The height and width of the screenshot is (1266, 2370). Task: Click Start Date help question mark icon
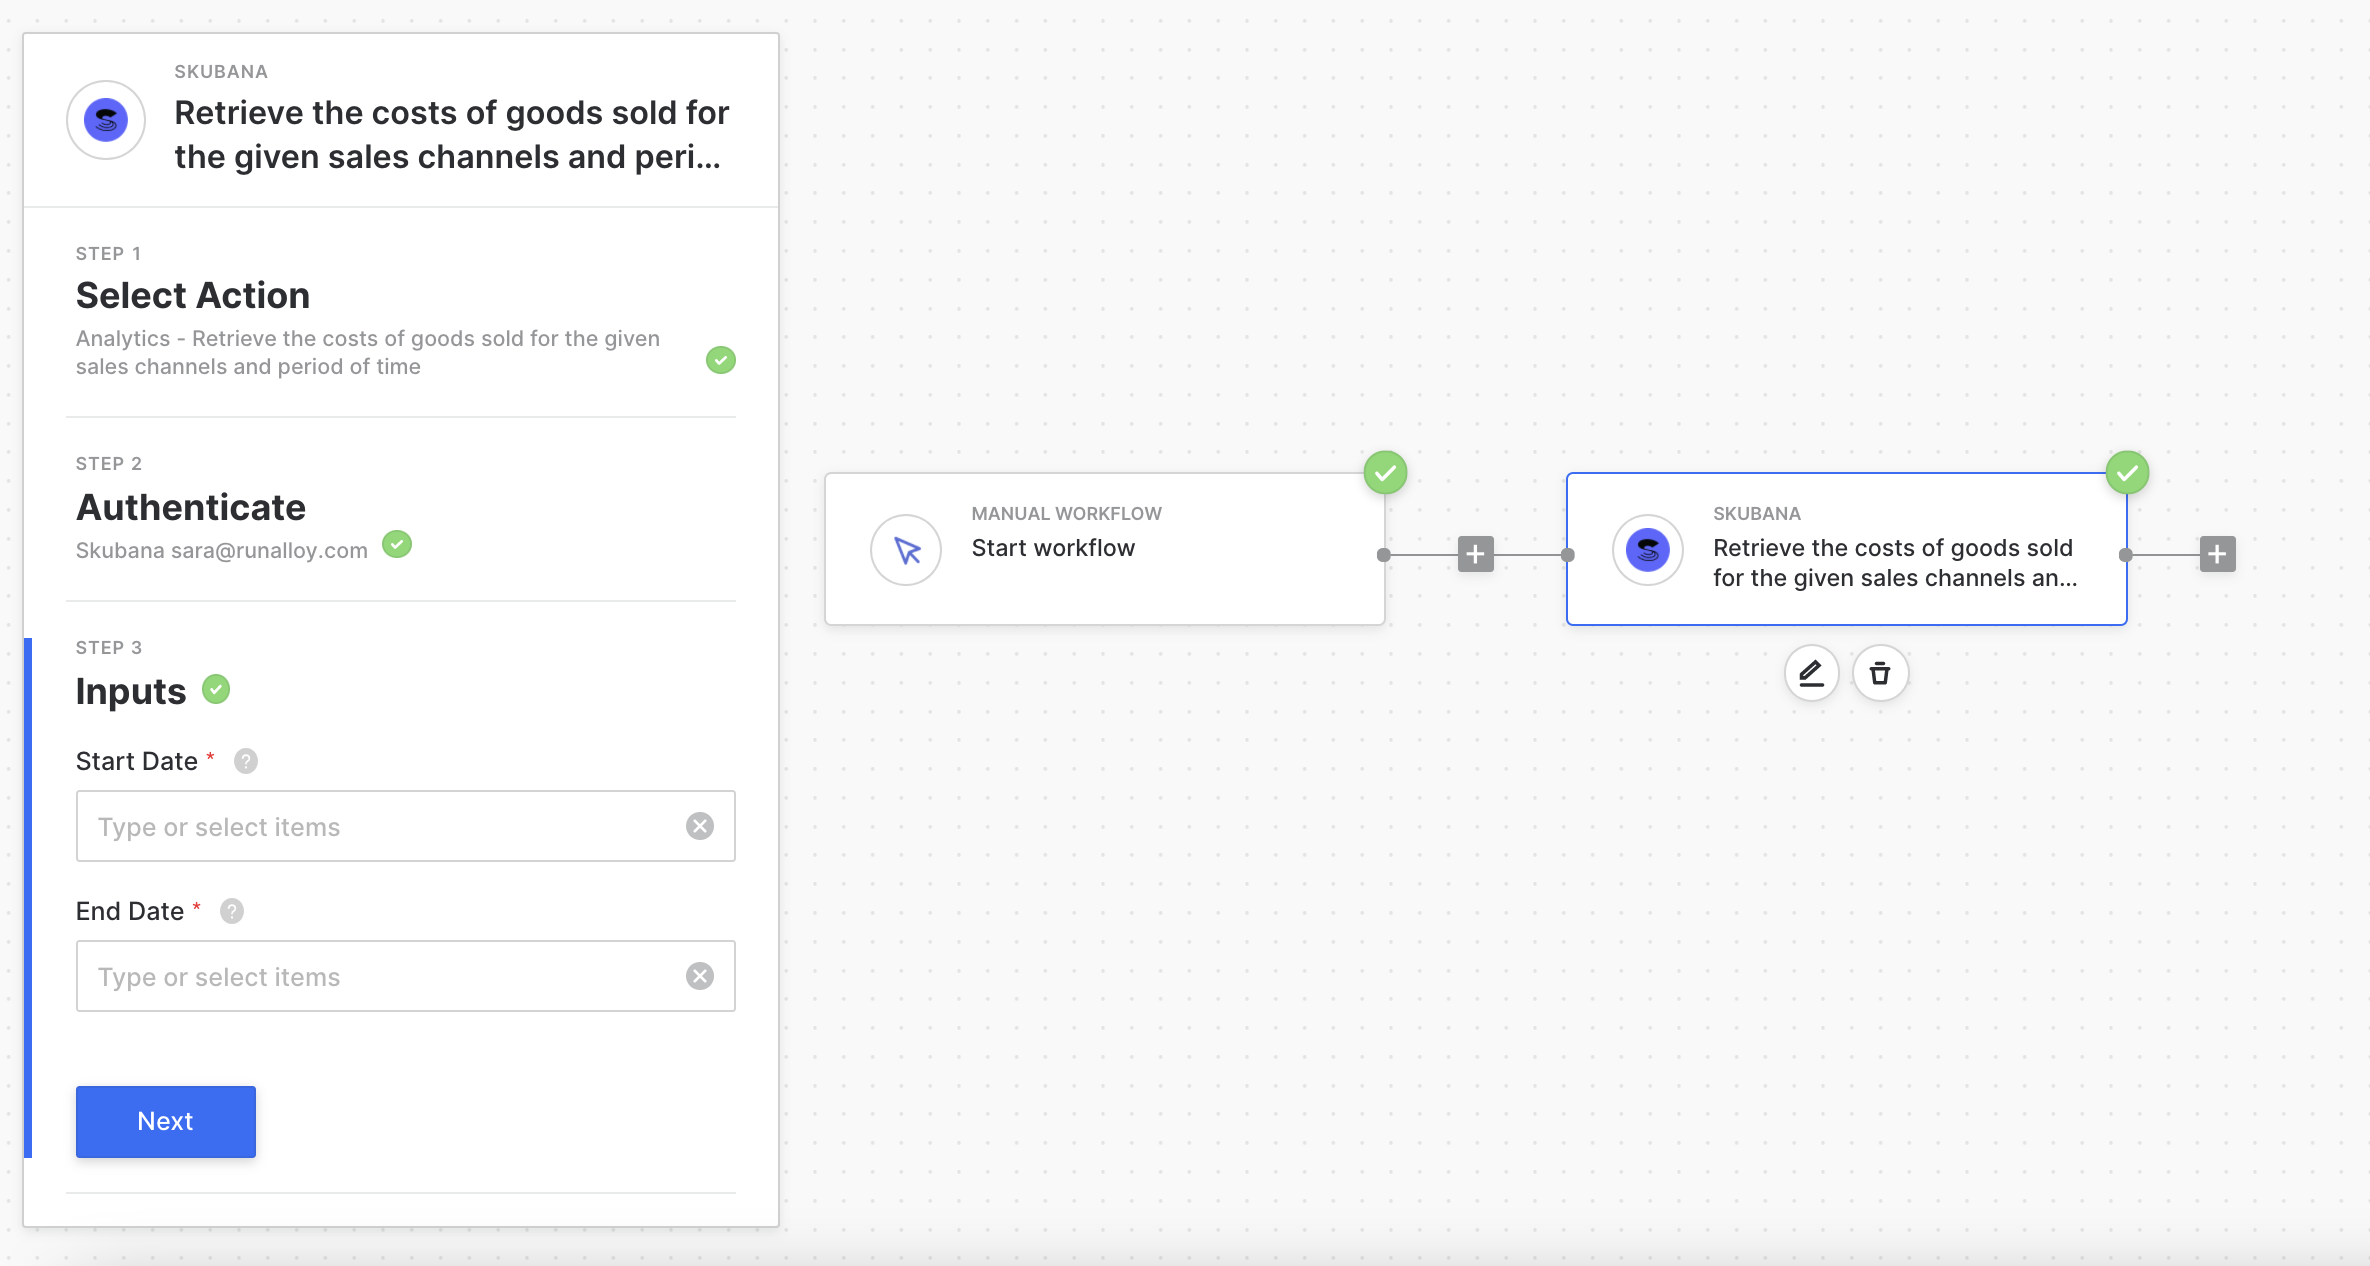pyautogui.click(x=246, y=761)
